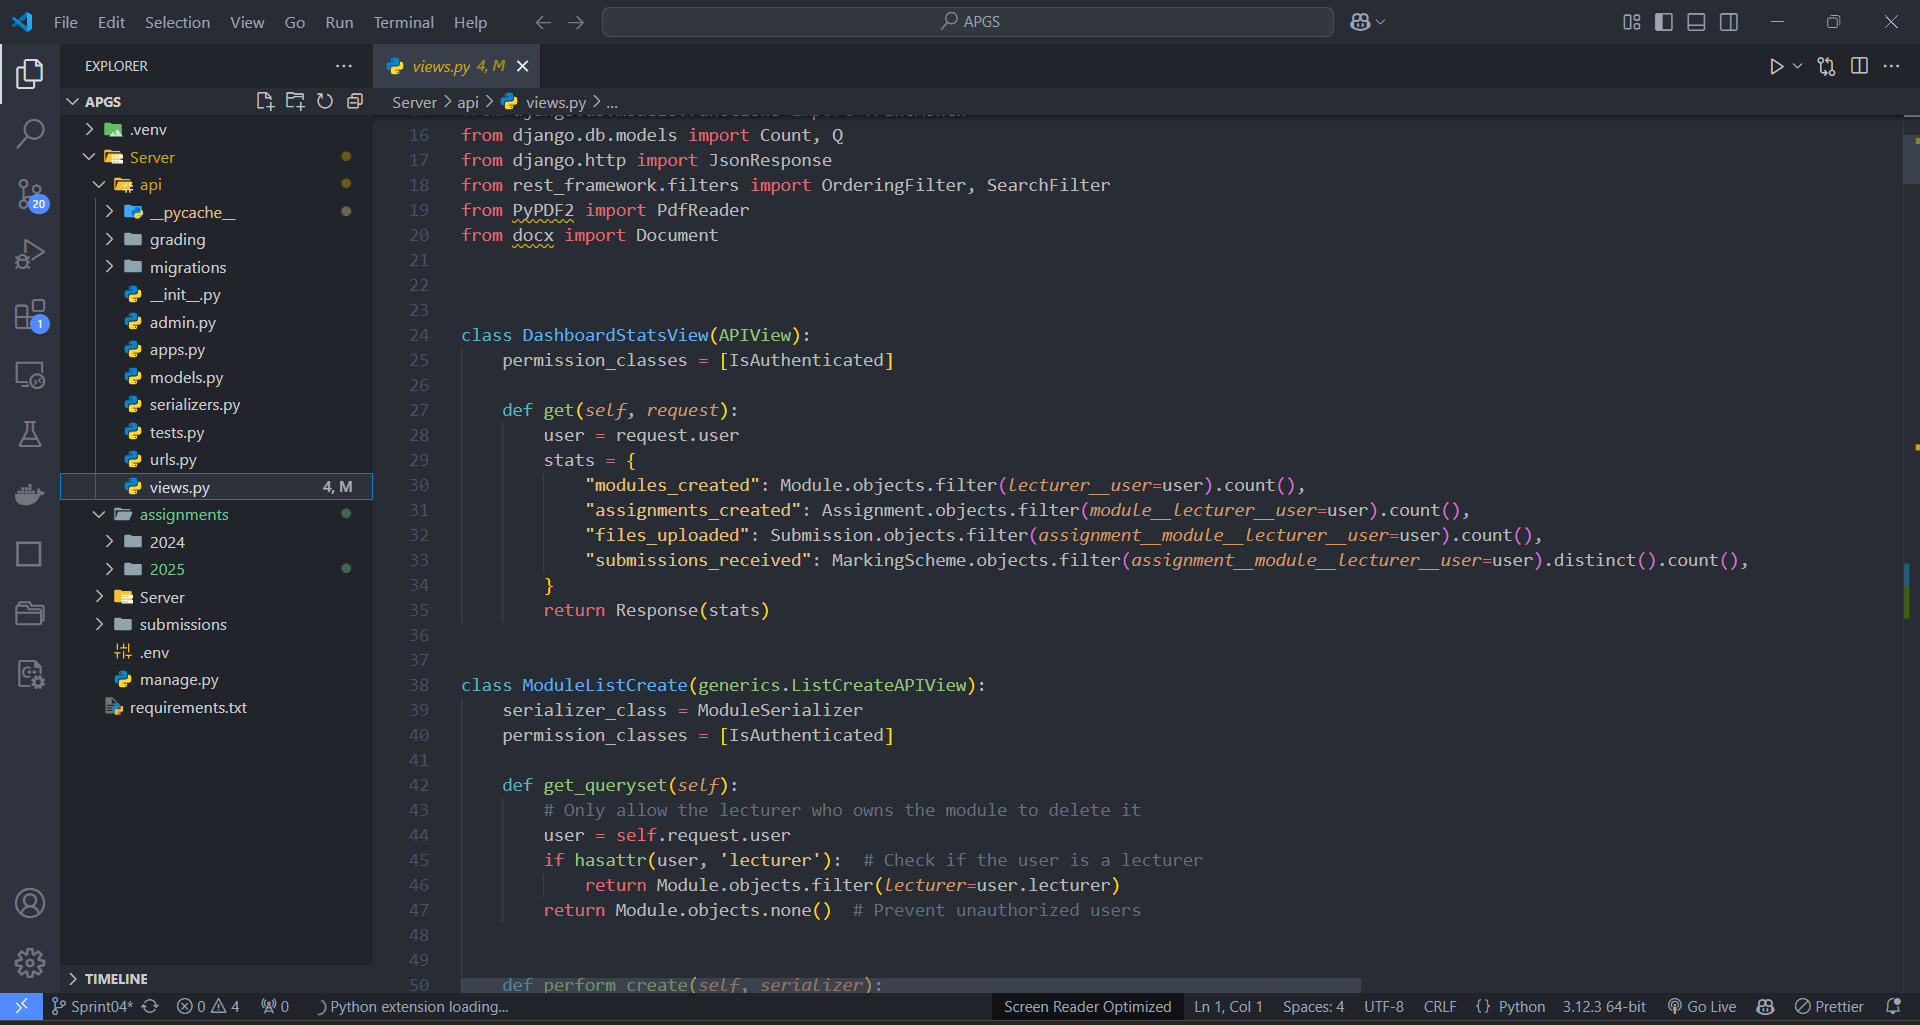This screenshot has height=1025, width=1920.
Task: Expand the .venv folder
Action: 216,129
